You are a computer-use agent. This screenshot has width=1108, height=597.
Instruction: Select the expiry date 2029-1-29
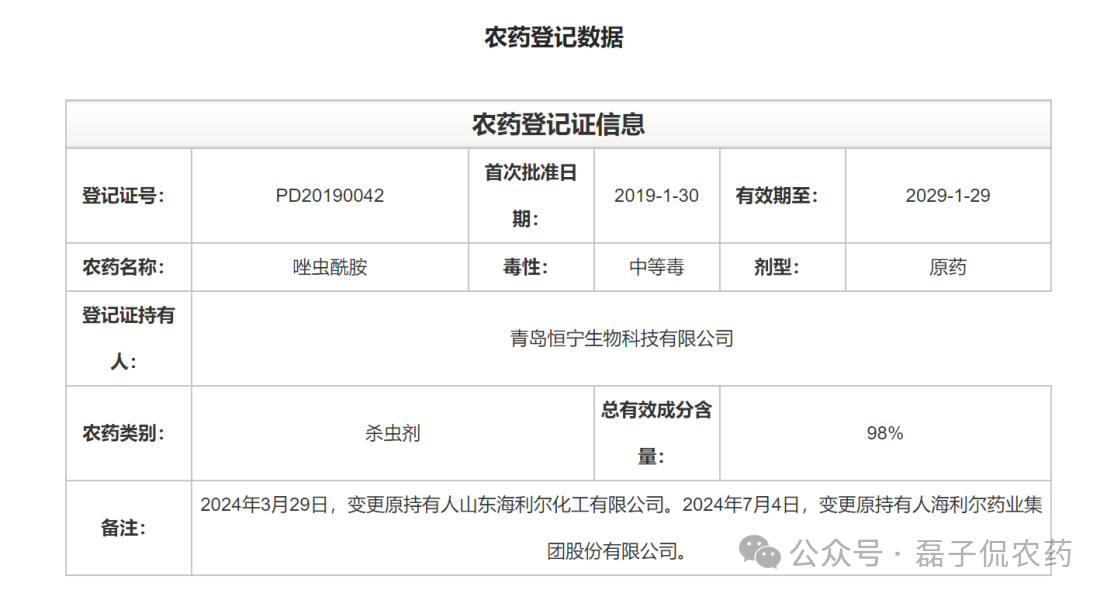(x=948, y=196)
